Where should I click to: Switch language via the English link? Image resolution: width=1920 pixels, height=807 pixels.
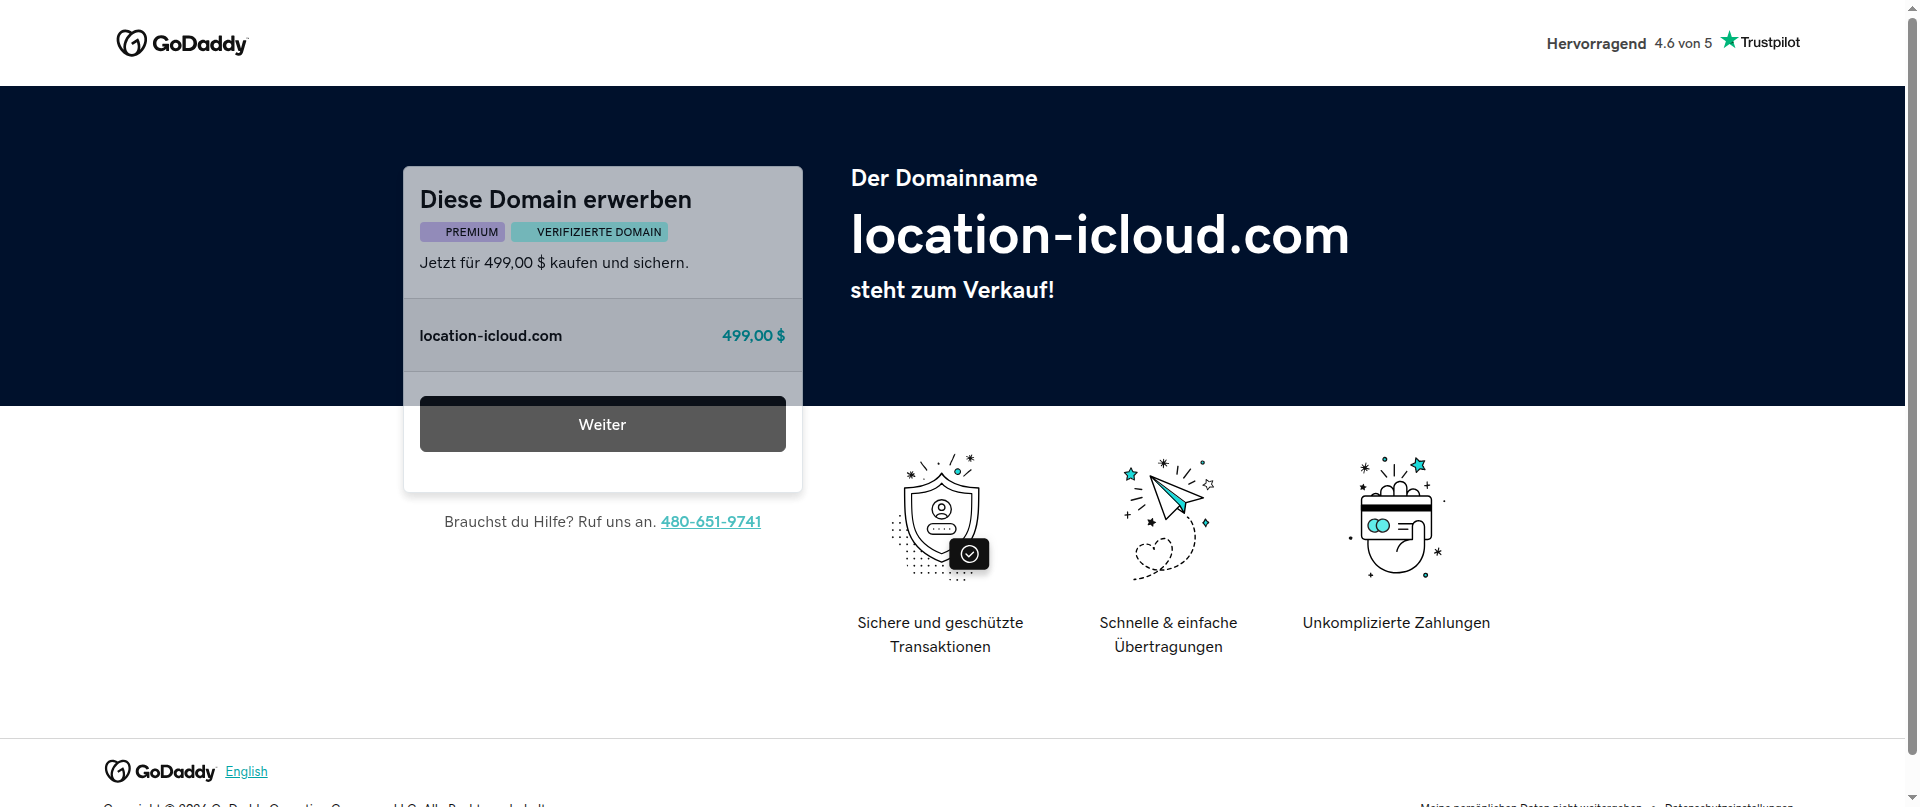247,771
